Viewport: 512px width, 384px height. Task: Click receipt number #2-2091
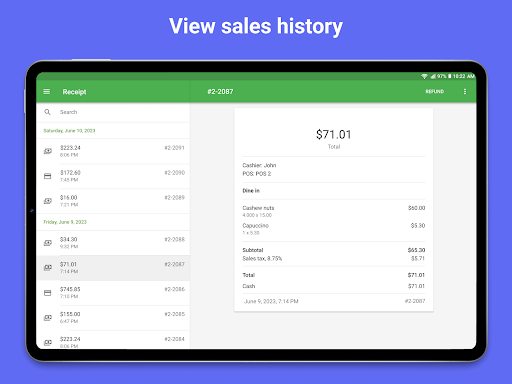click(x=174, y=148)
